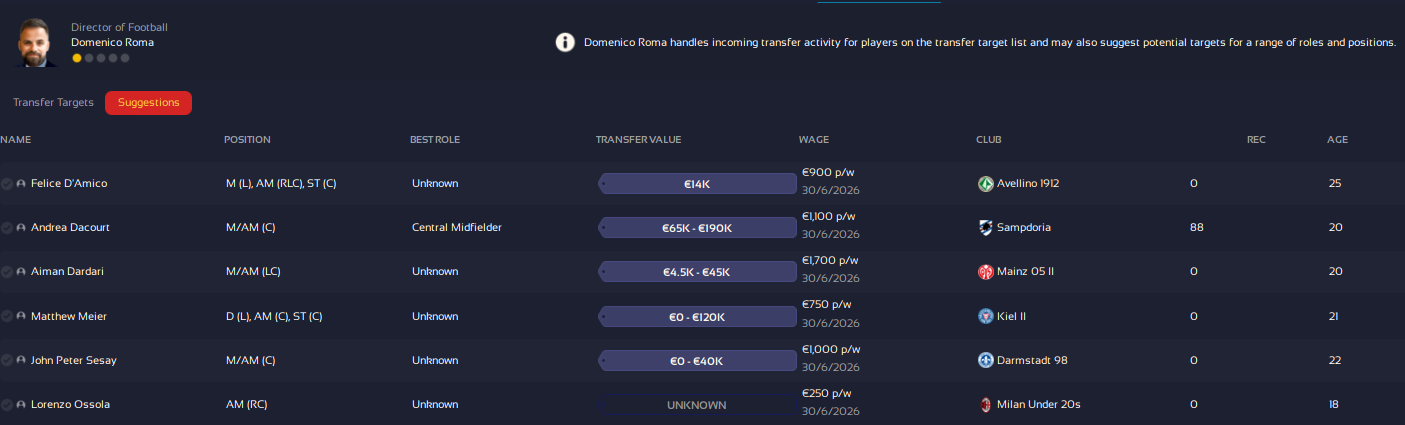This screenshot has width=1405, height=425.
Task: Tick the select checkmark for Lorenzo Ossola
Action: 7,404
